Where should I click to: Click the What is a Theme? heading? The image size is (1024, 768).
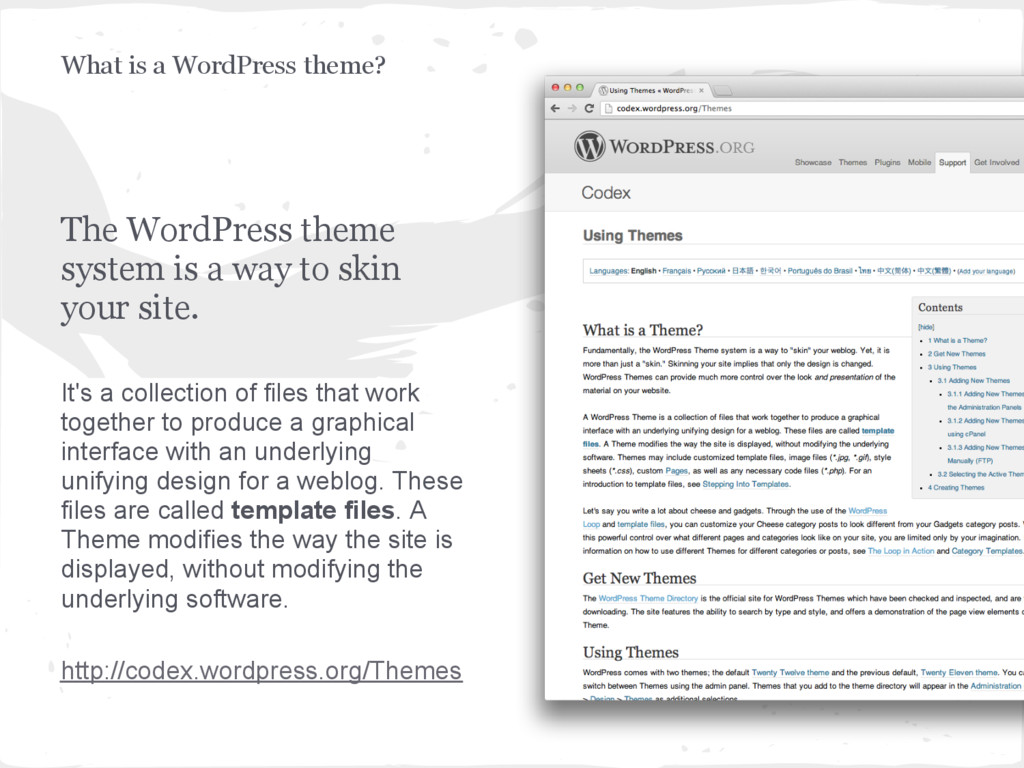tap(643, 330)
